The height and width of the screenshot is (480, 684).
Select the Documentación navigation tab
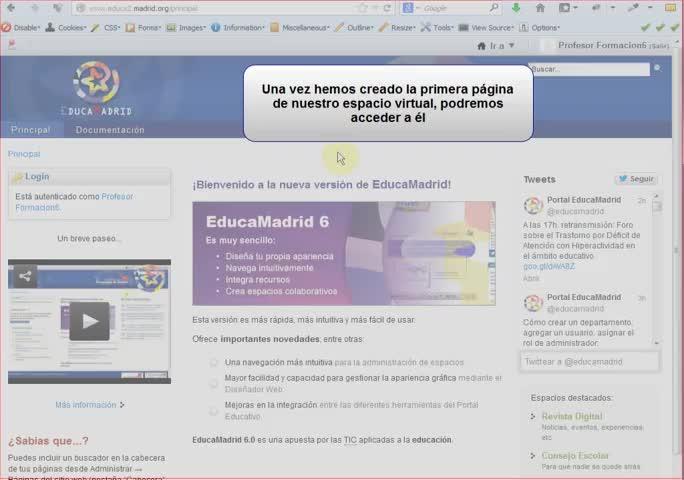(110, 130)
